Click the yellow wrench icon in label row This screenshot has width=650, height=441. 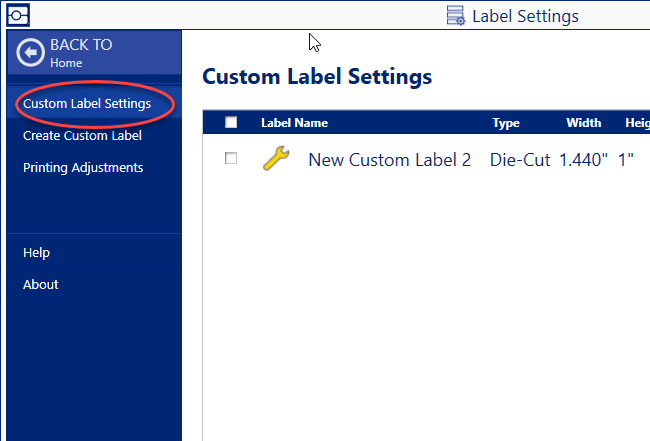point(276,159)
